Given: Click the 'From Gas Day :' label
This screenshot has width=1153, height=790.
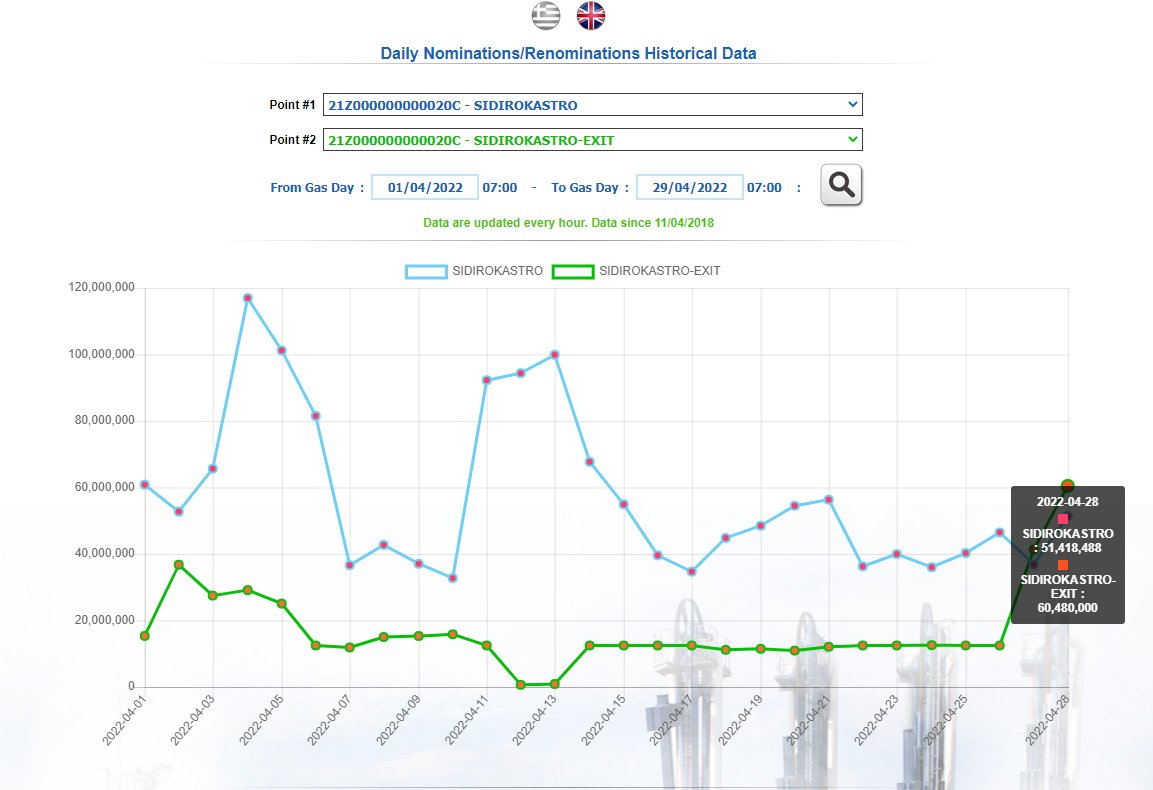Looking at the screenshot, I should [x=317, y=188].
